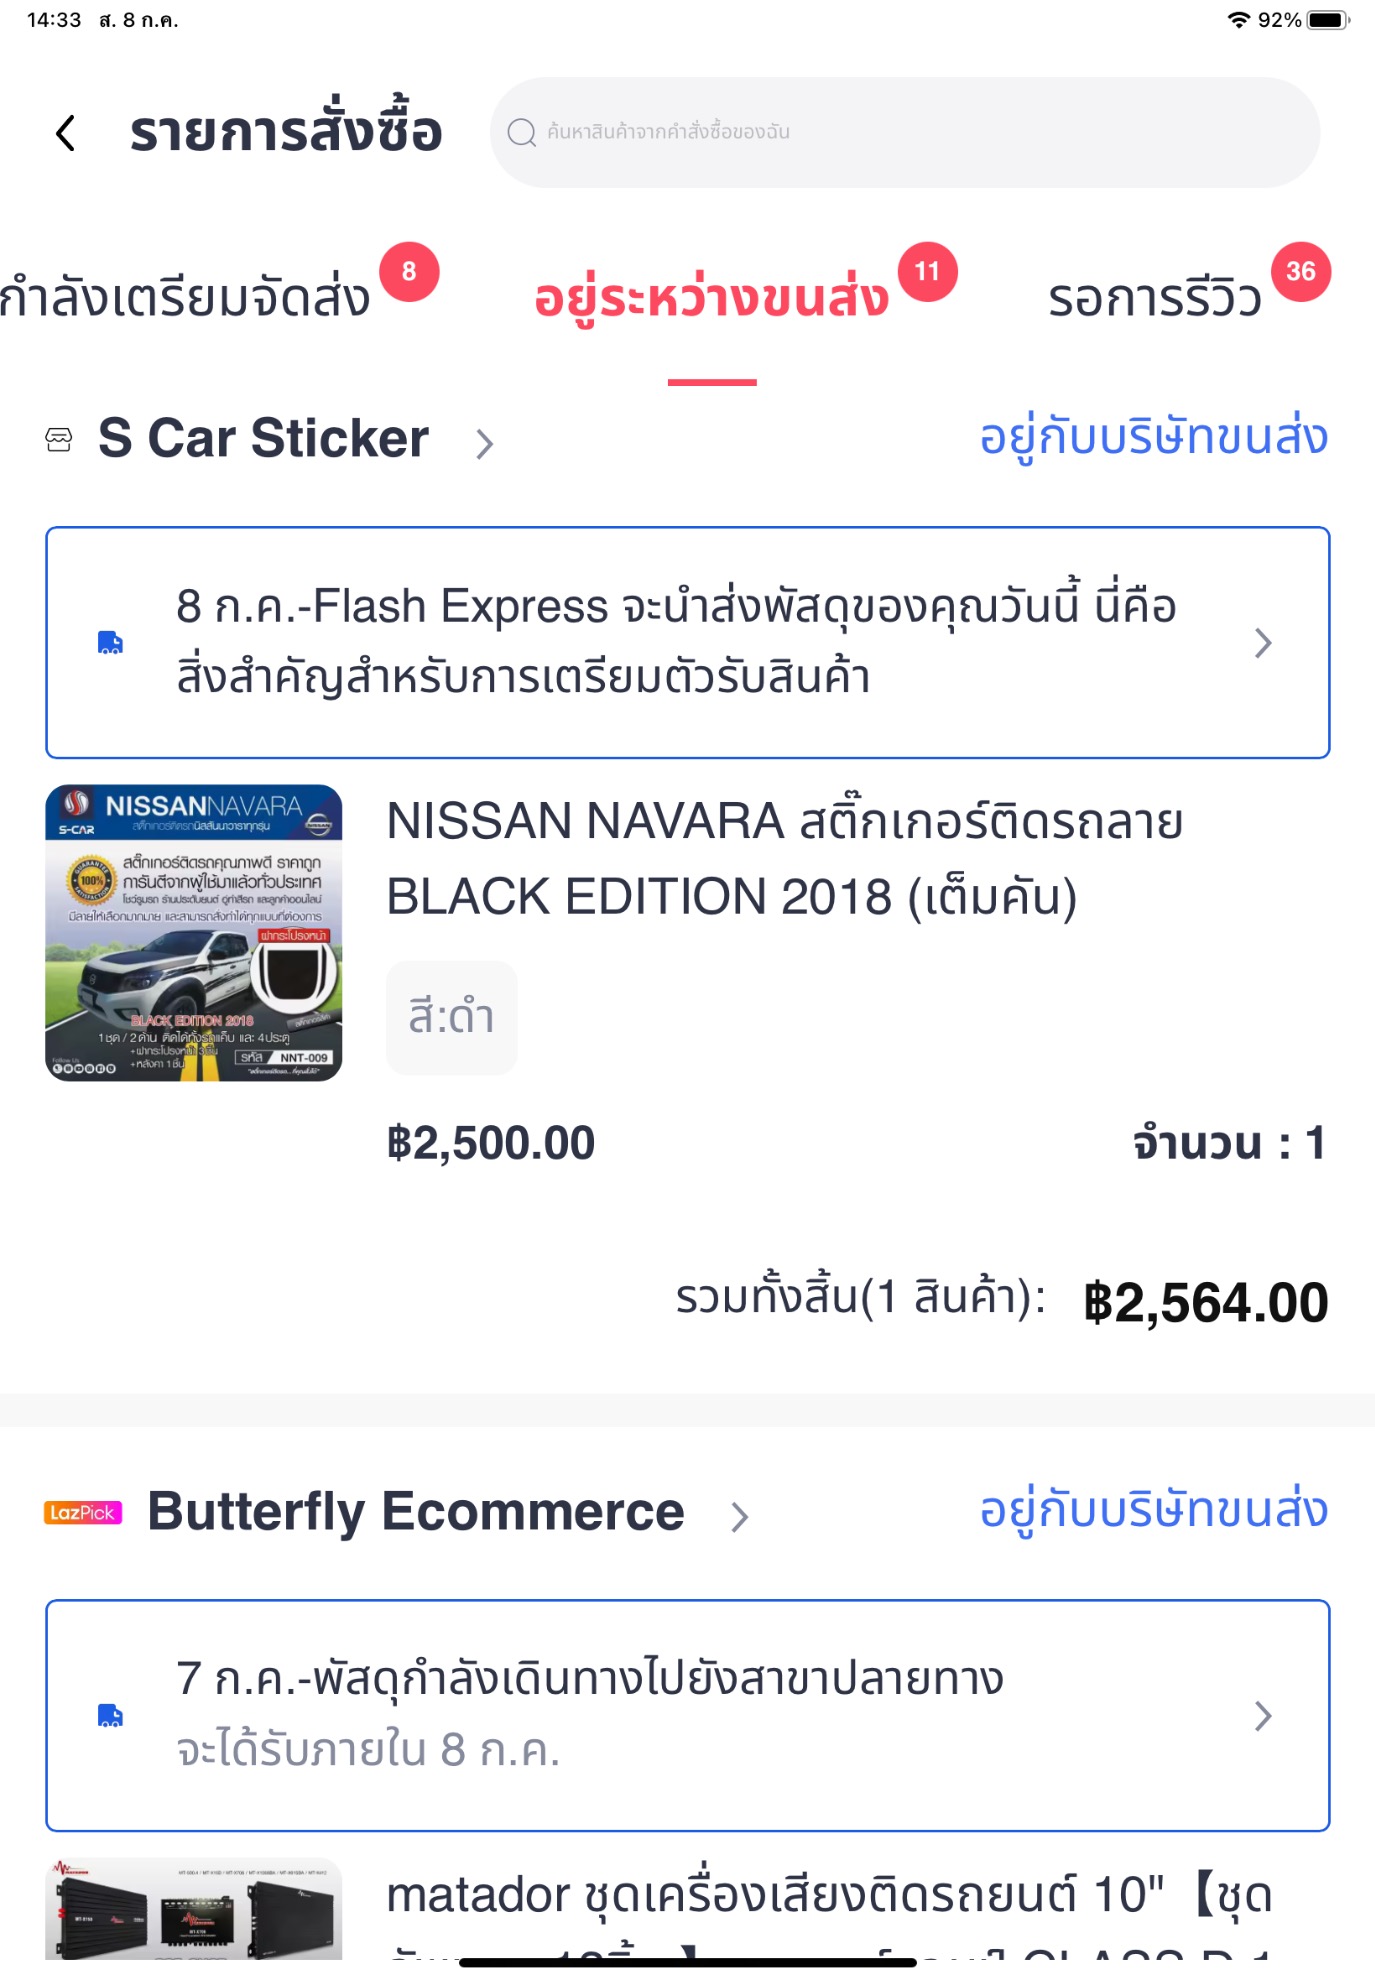
Task: Open S Car Sticker shop name link
Action: pos(264,439)
